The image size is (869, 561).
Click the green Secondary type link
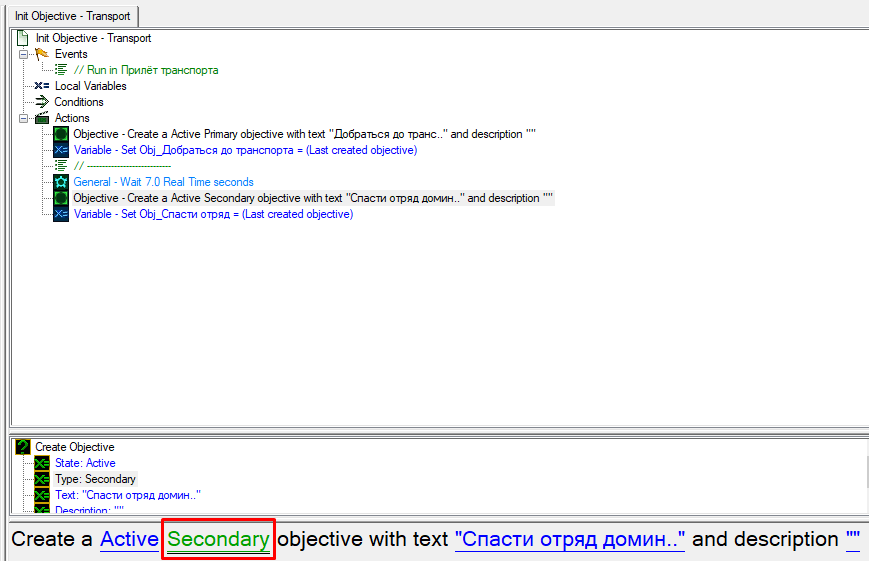[218, 539]
